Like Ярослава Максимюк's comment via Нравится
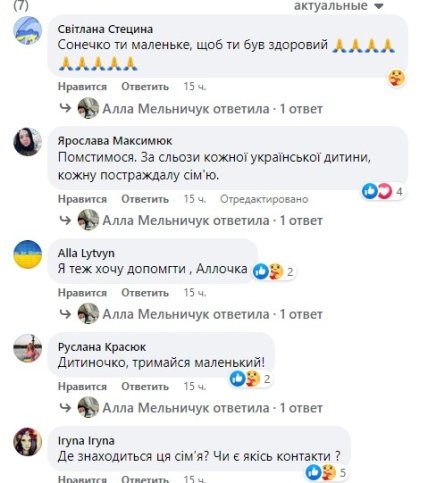The height and width of the screenshot is (483, 428). coord(82,199)
